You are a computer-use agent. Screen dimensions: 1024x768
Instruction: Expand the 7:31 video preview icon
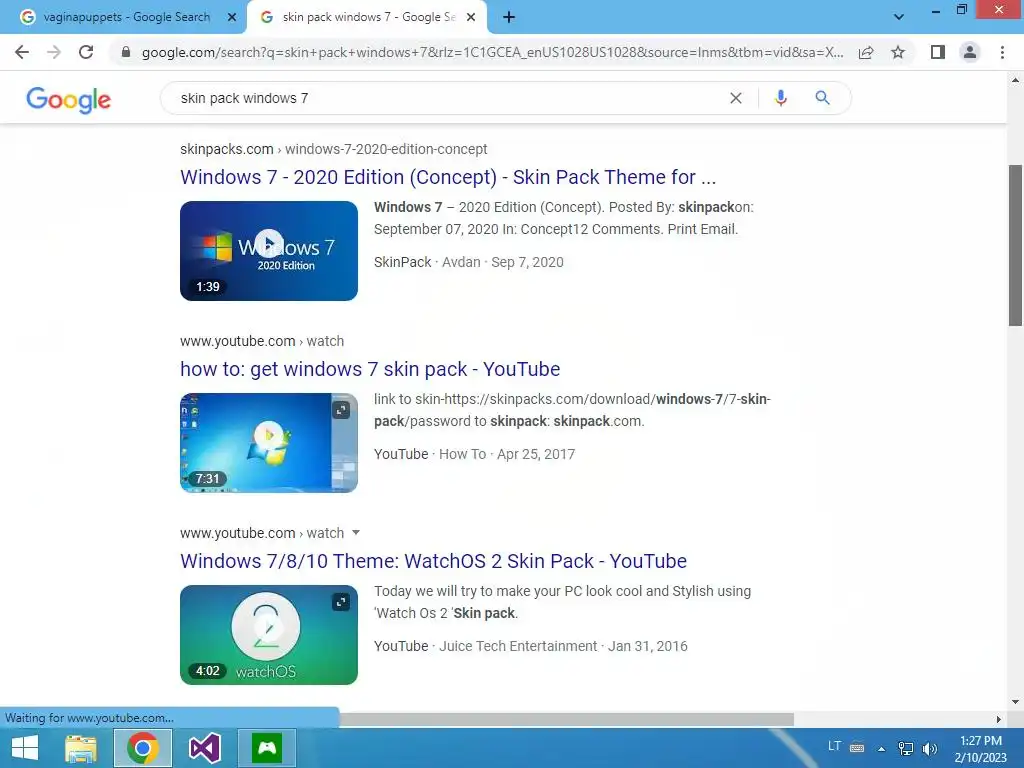tap(341, 410)
